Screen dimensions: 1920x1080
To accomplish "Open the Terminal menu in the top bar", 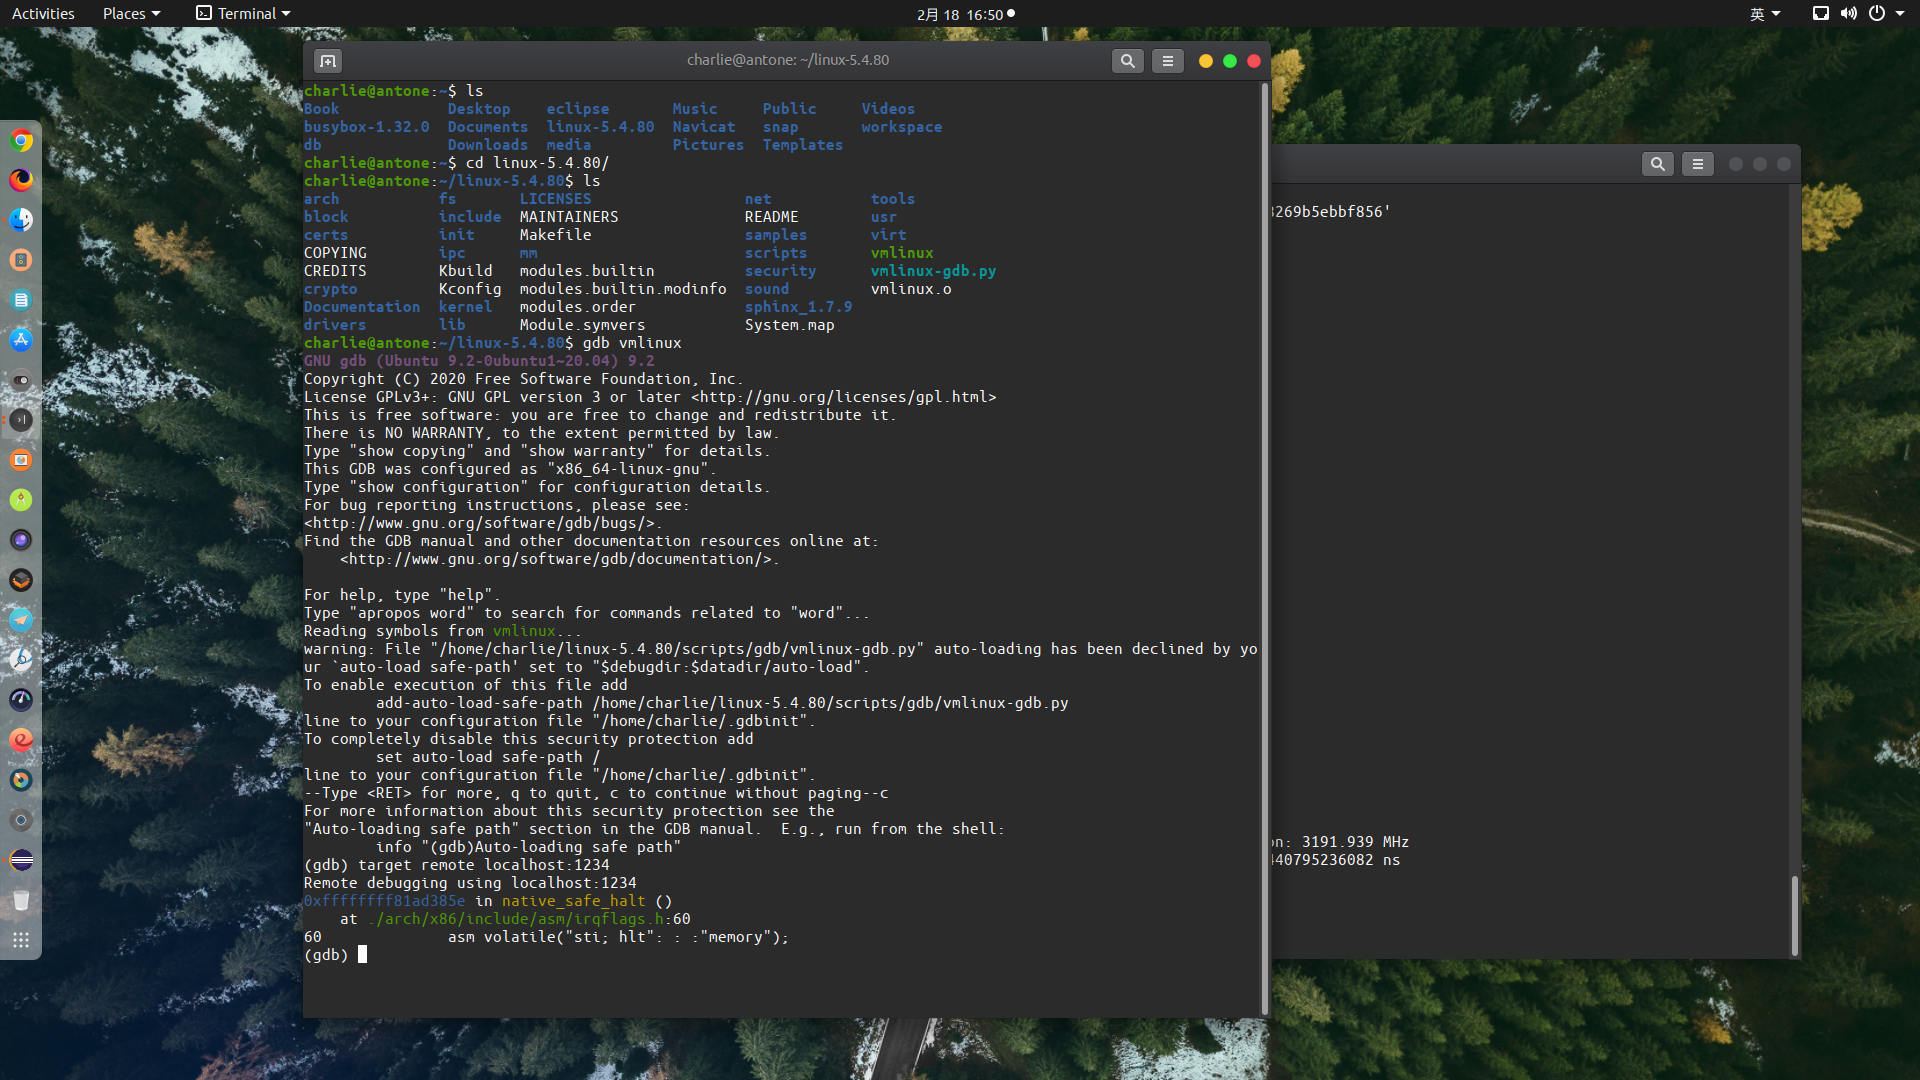I will click(x=241, y=13).
